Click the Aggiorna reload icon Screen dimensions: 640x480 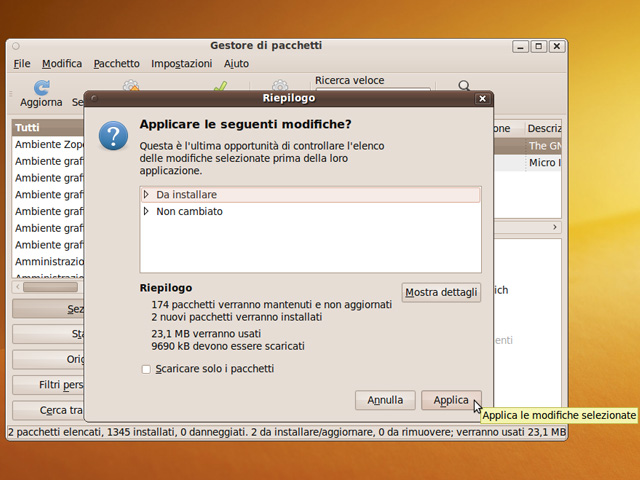tap(41, 88)
